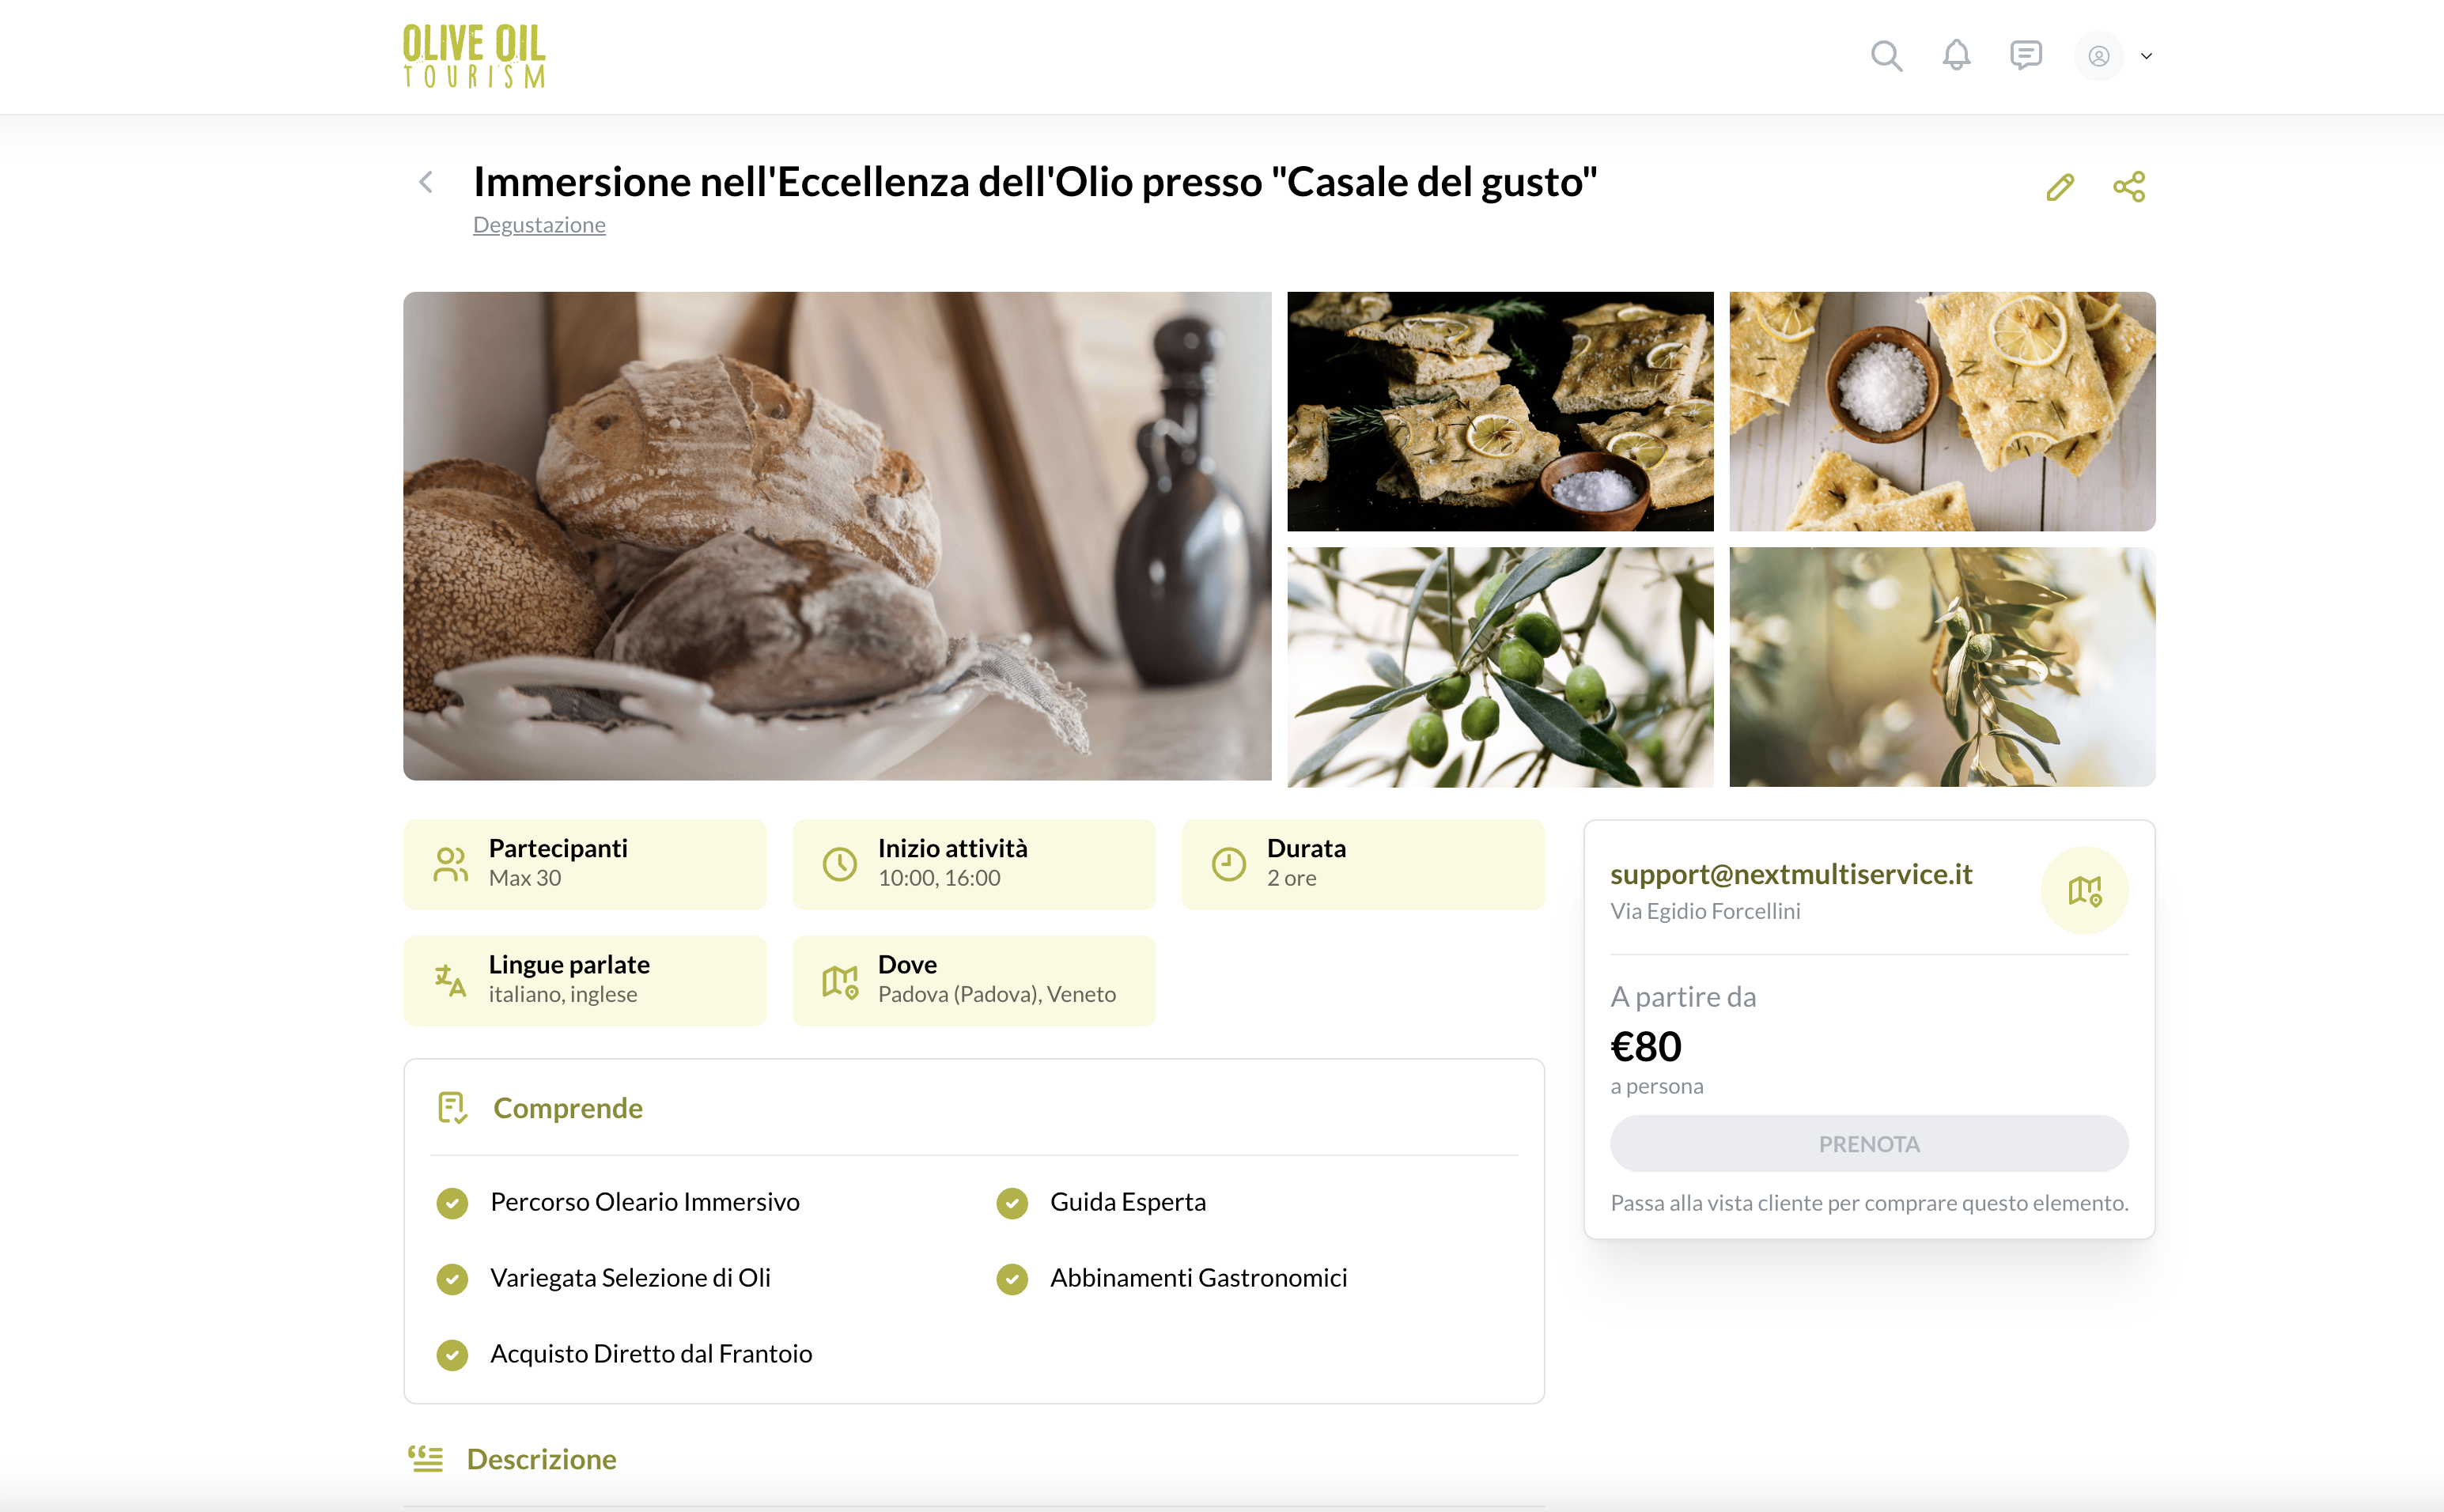Open the map location round icon
2444x1512 pixels.
(x=2084, y=890)
